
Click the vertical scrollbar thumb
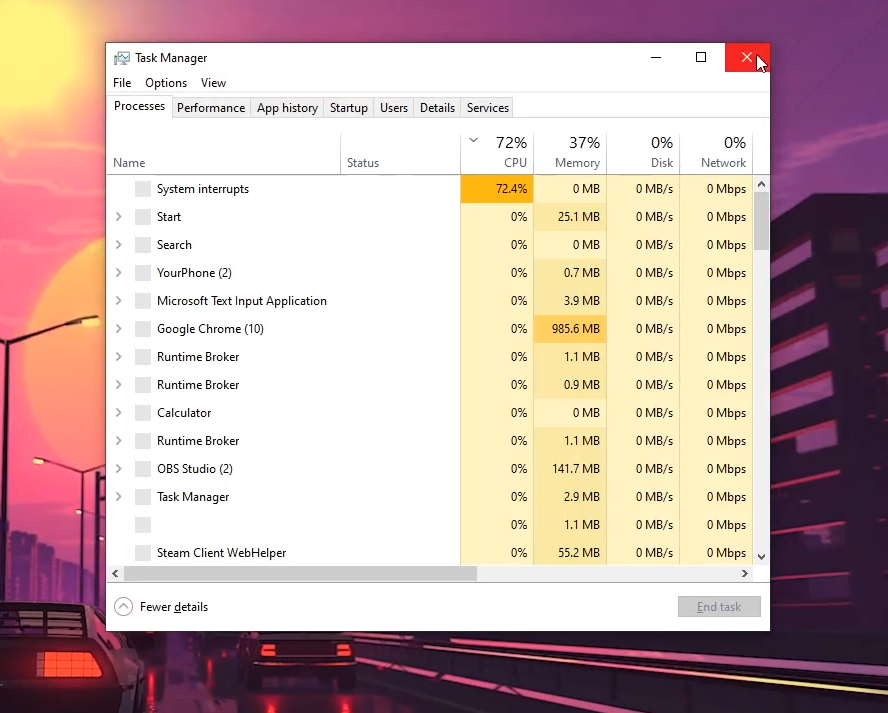(x=761, y=221)
